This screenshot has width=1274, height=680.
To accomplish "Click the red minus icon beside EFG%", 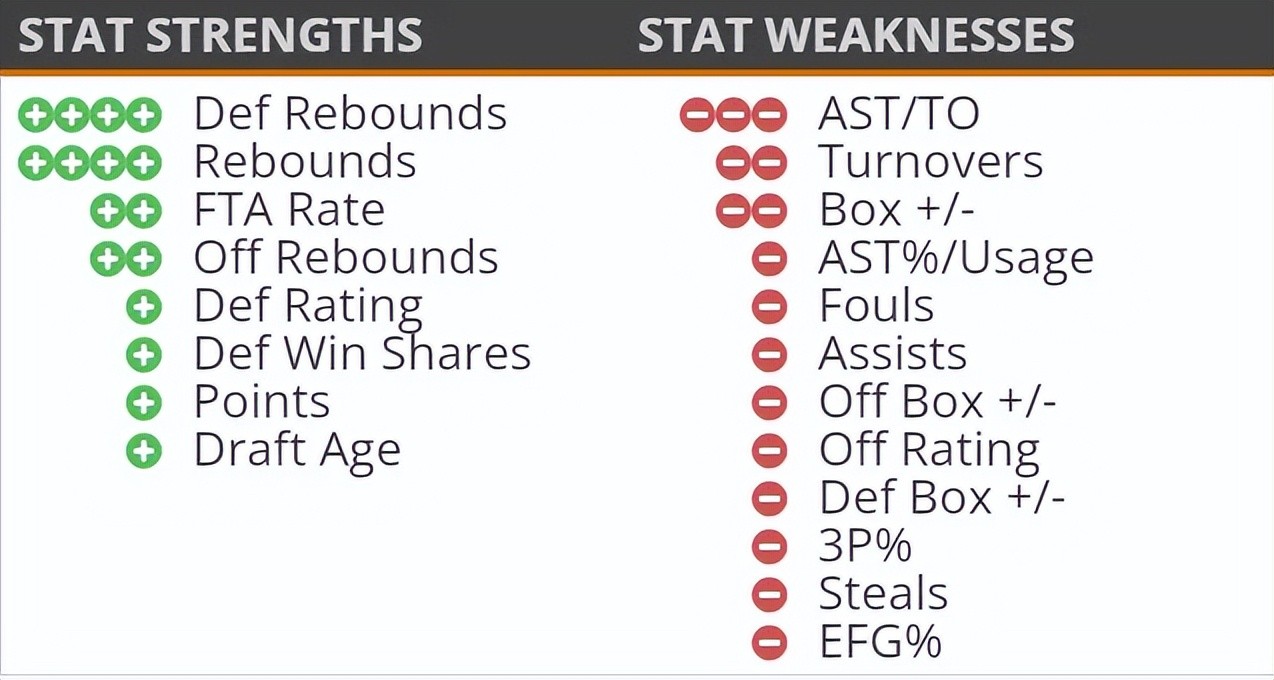I will tap(769, 643).
